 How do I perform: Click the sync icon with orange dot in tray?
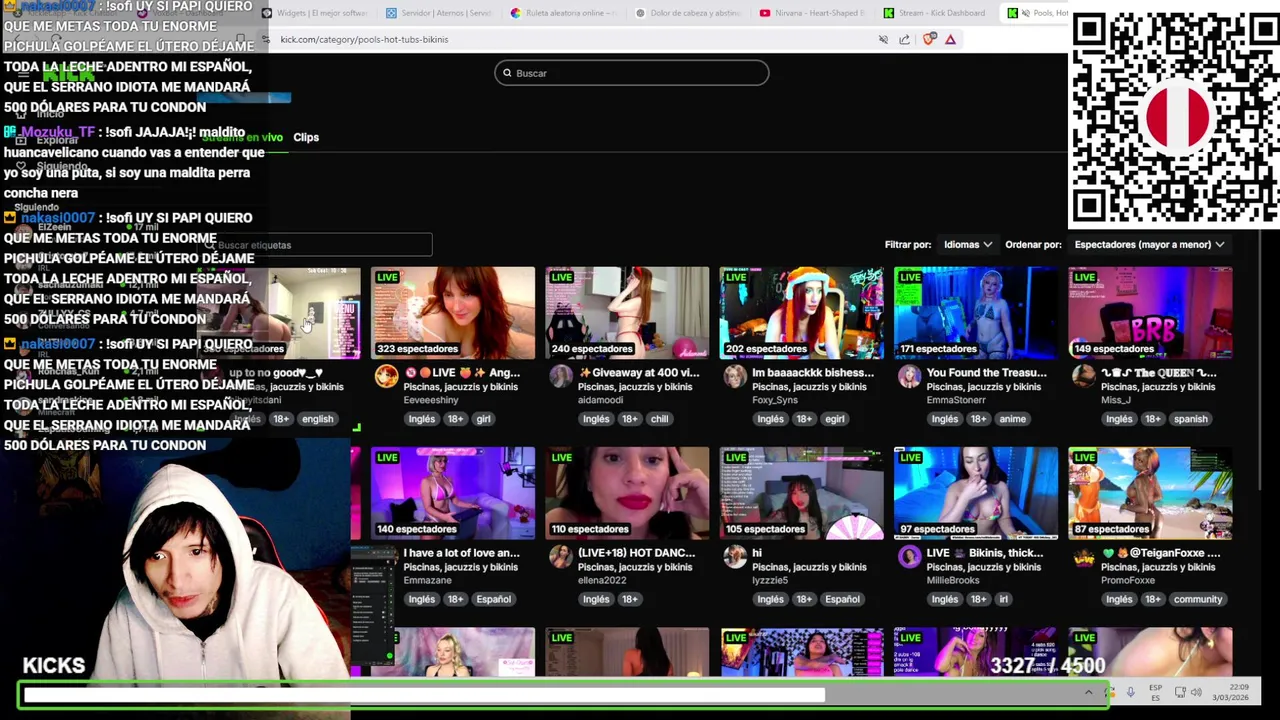coord(1108,692)
